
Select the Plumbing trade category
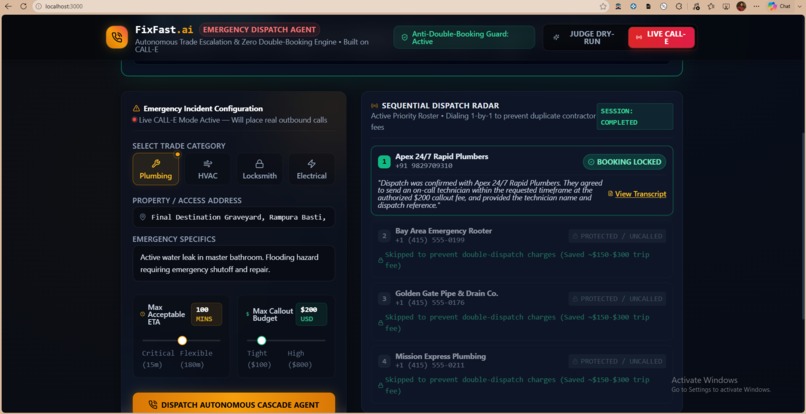[156, 169]
